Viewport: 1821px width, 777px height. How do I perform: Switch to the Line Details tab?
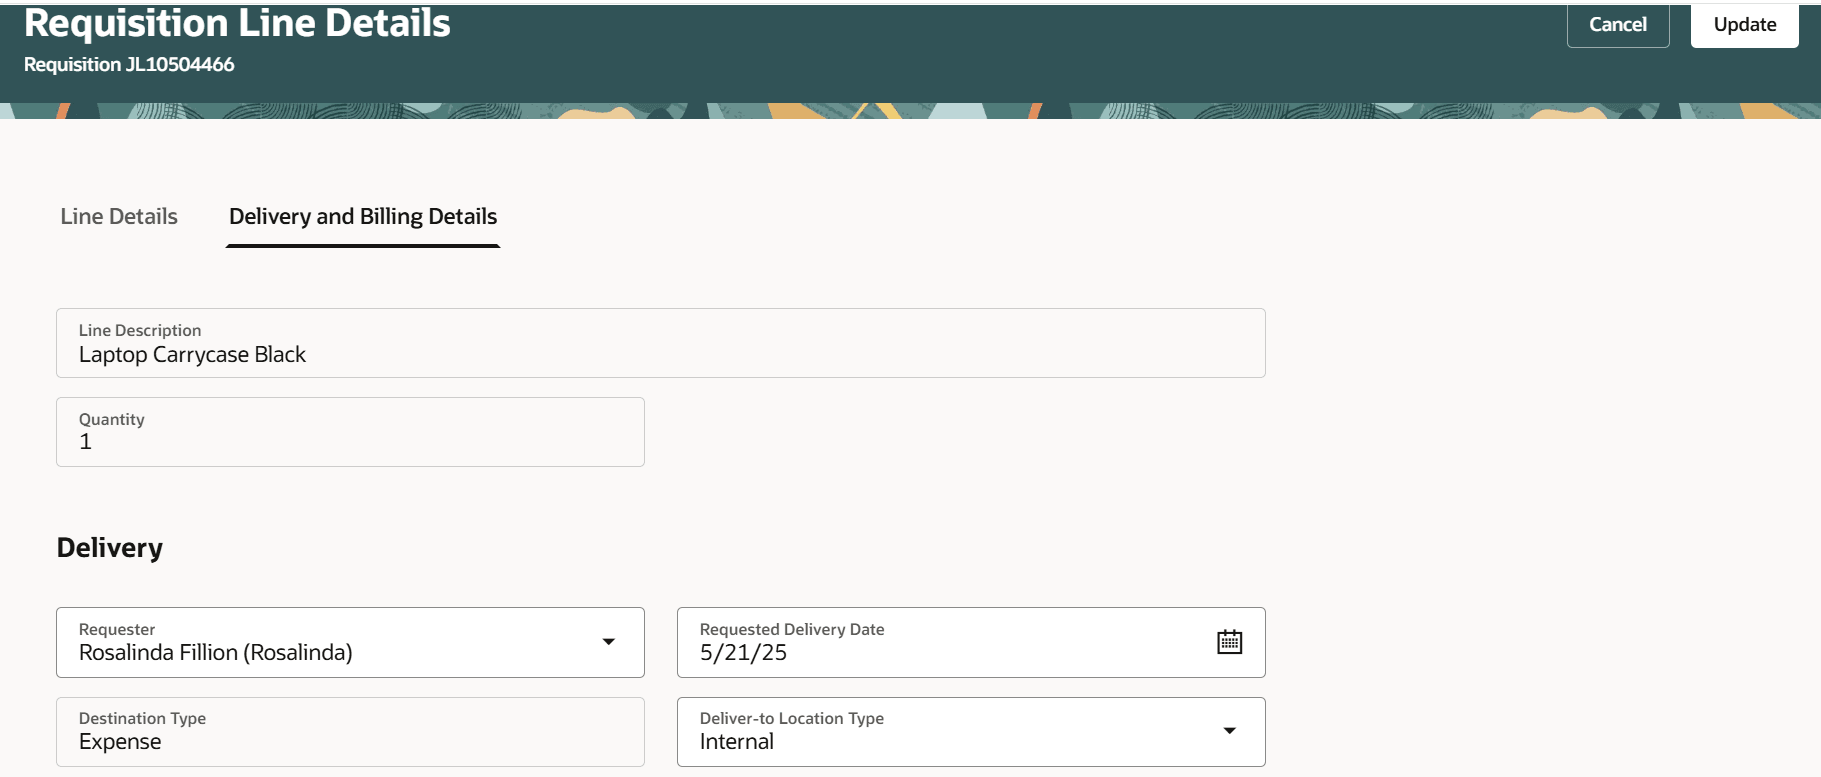pyautogui.click(x=119, y=216)
